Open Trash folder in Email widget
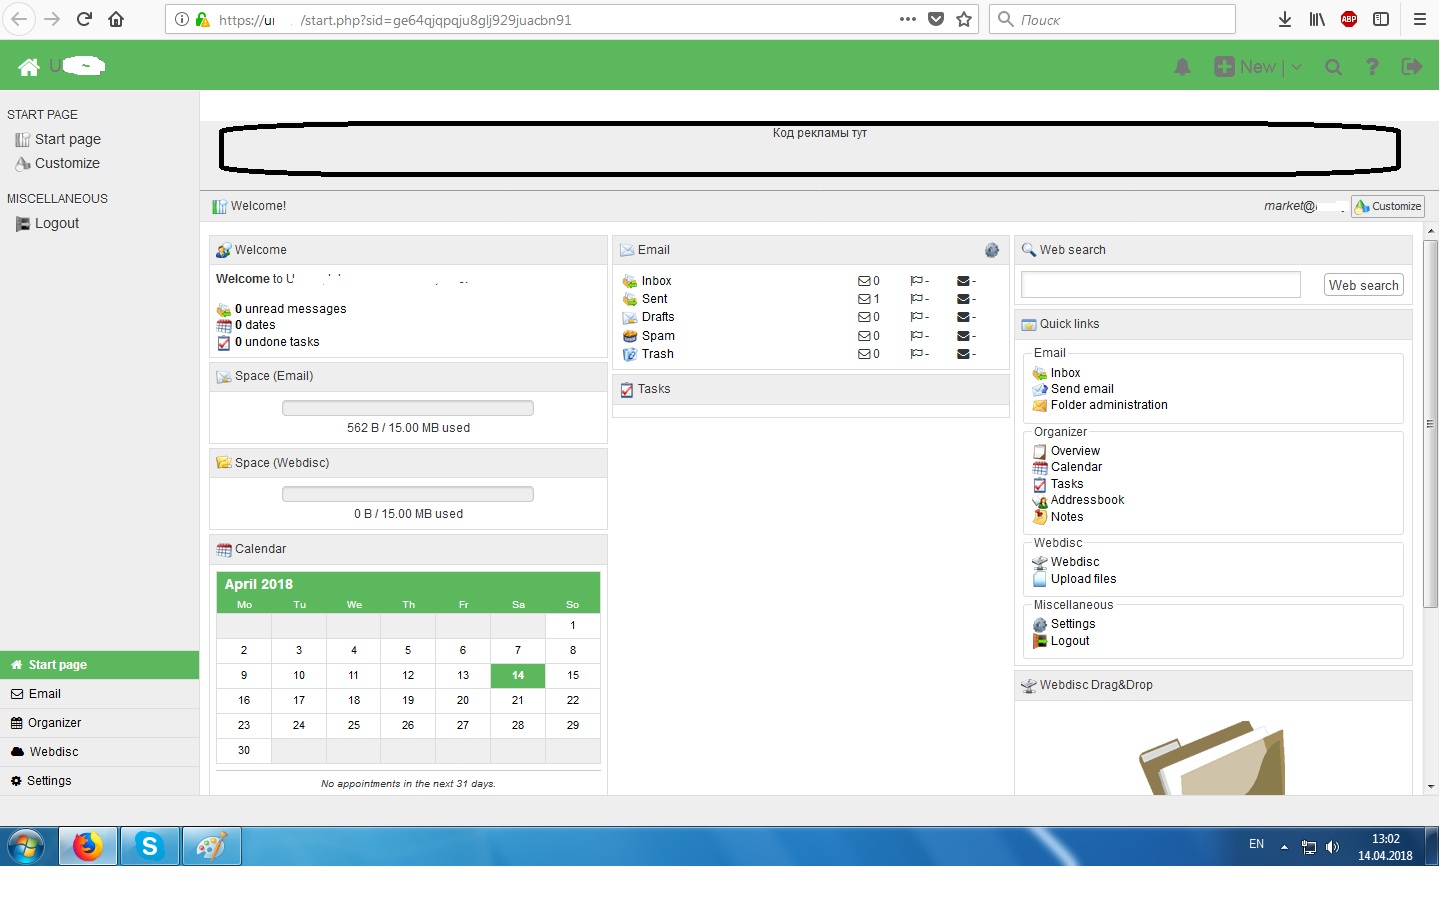The height and width of the screenshot is (900, 1440). coord(657,354)
